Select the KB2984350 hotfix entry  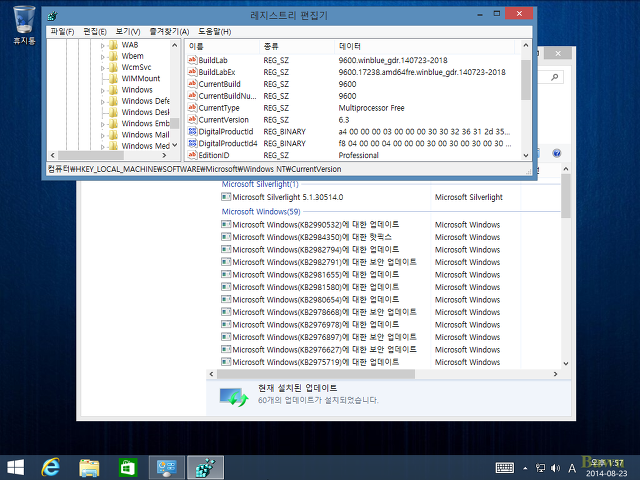pyautogui.click(x=312, y=237)
